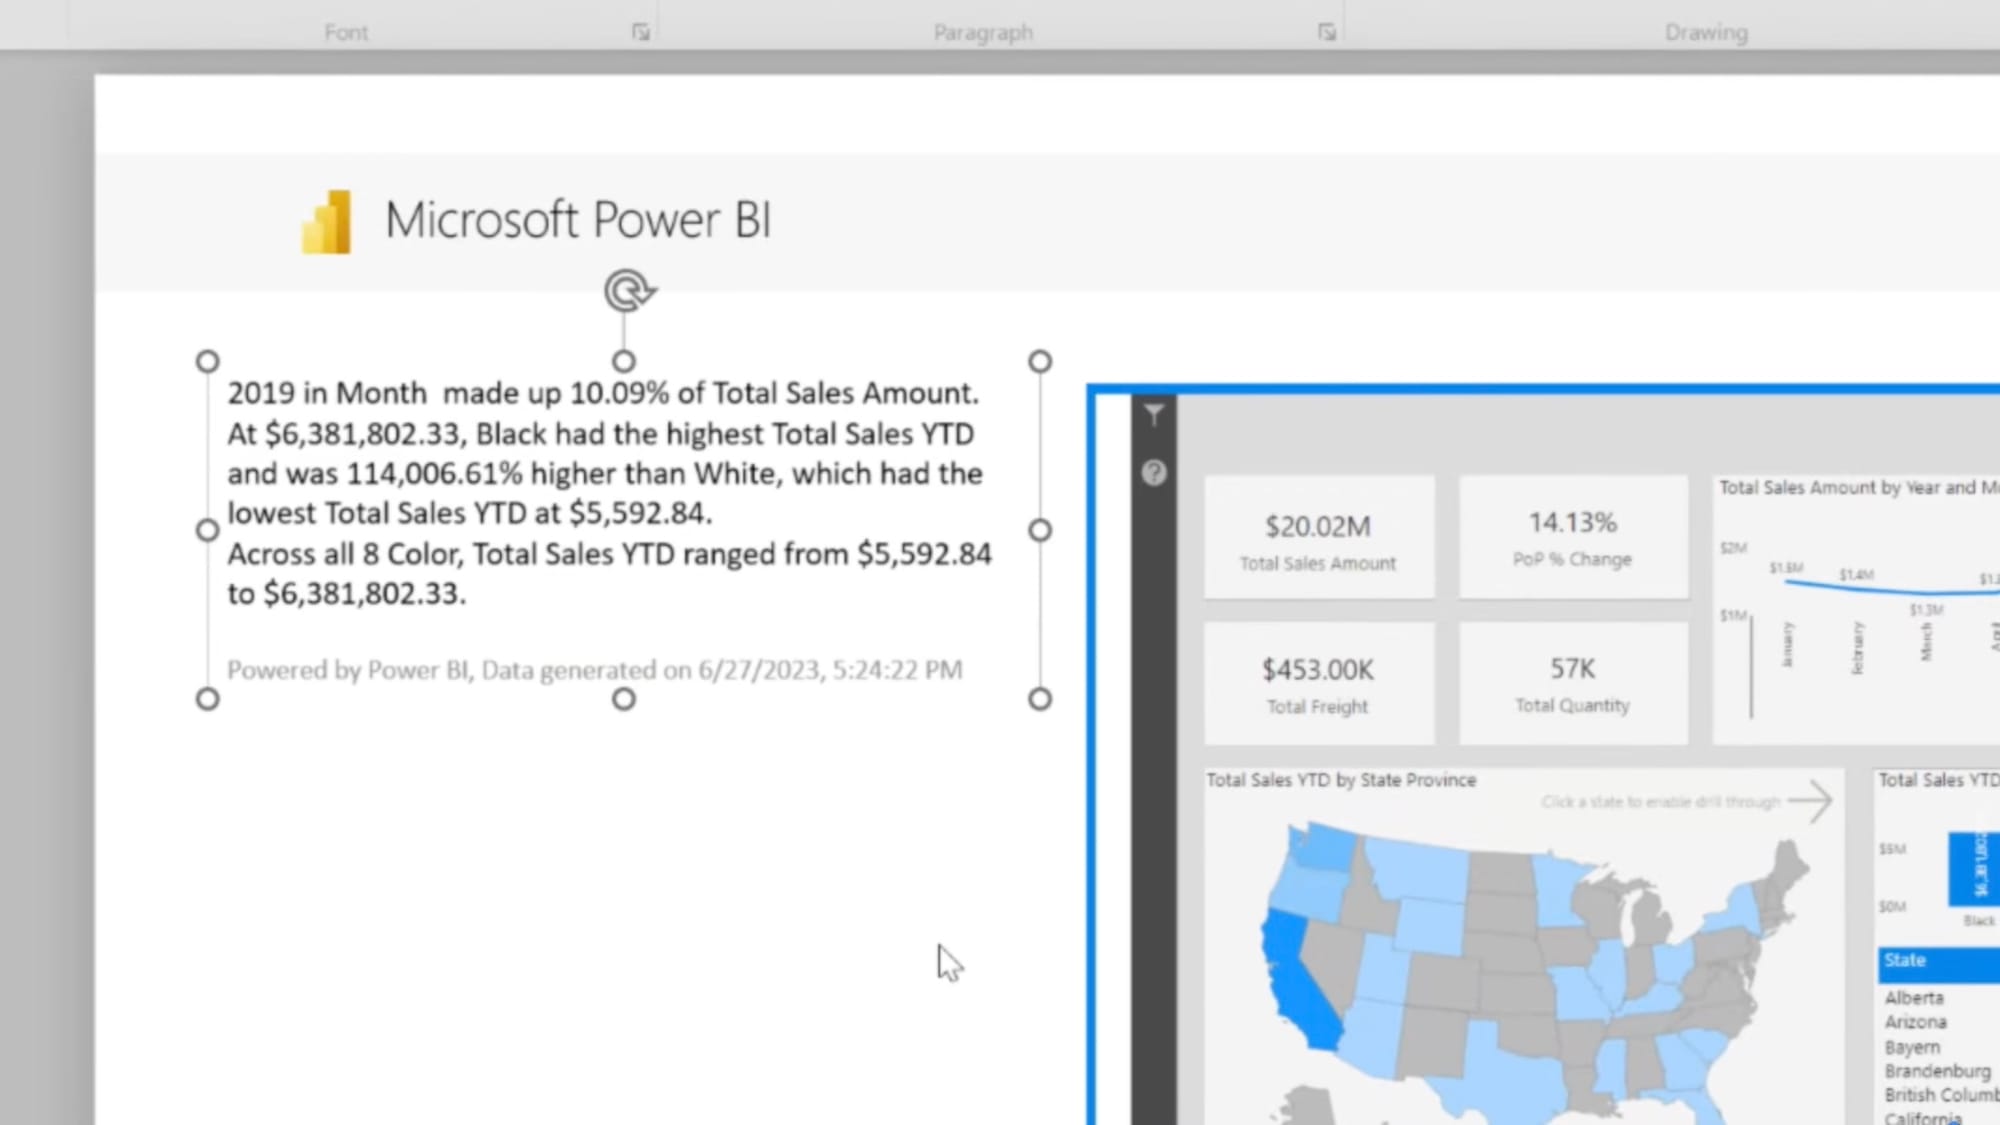Click the $20.02M Total Sales Amount card
2000x1125 pixels.
(1319, 538)
